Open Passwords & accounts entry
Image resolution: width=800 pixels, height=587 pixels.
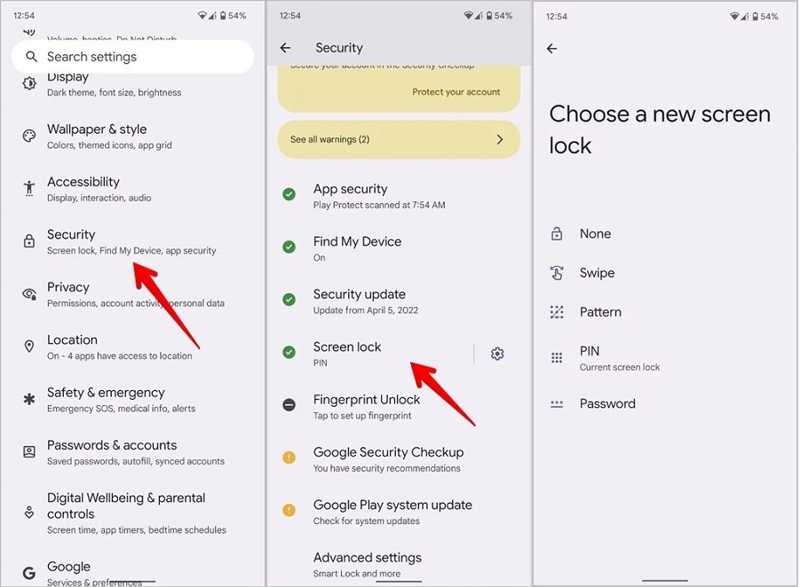133,452
